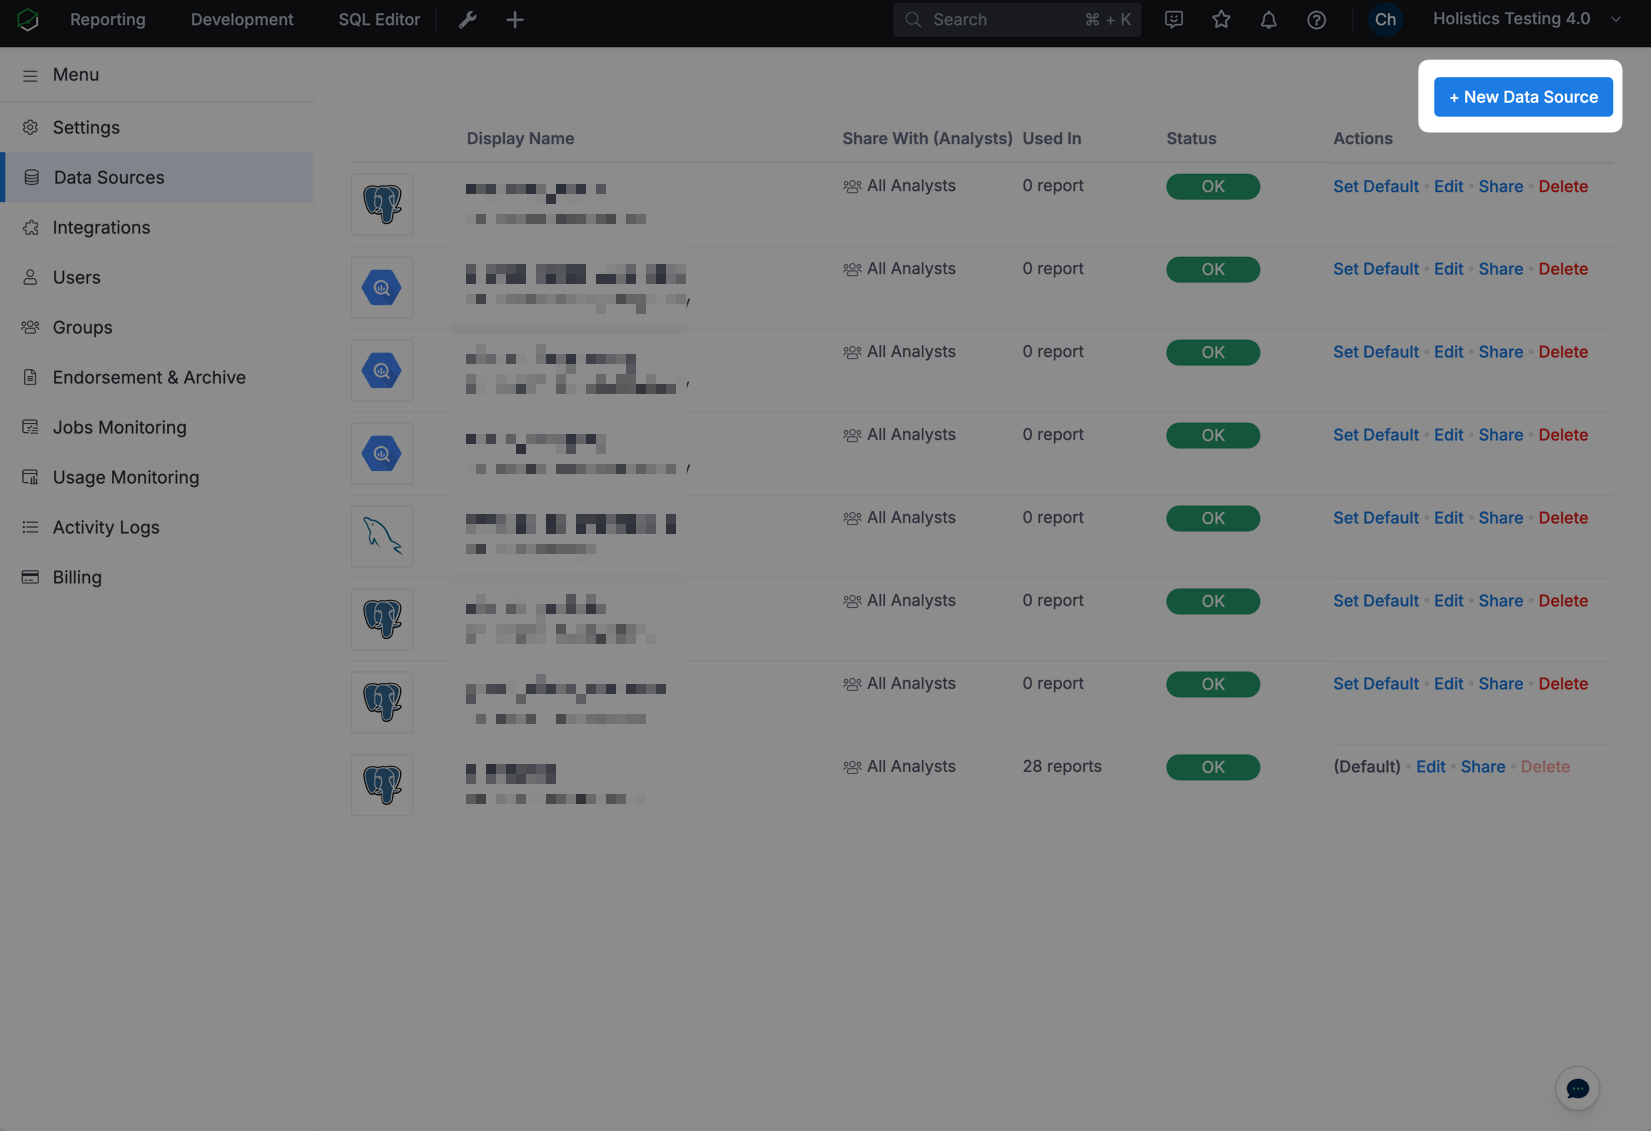Open Jobs Monitoring page
The image size is (1651, 1131).
coord(119,427)
